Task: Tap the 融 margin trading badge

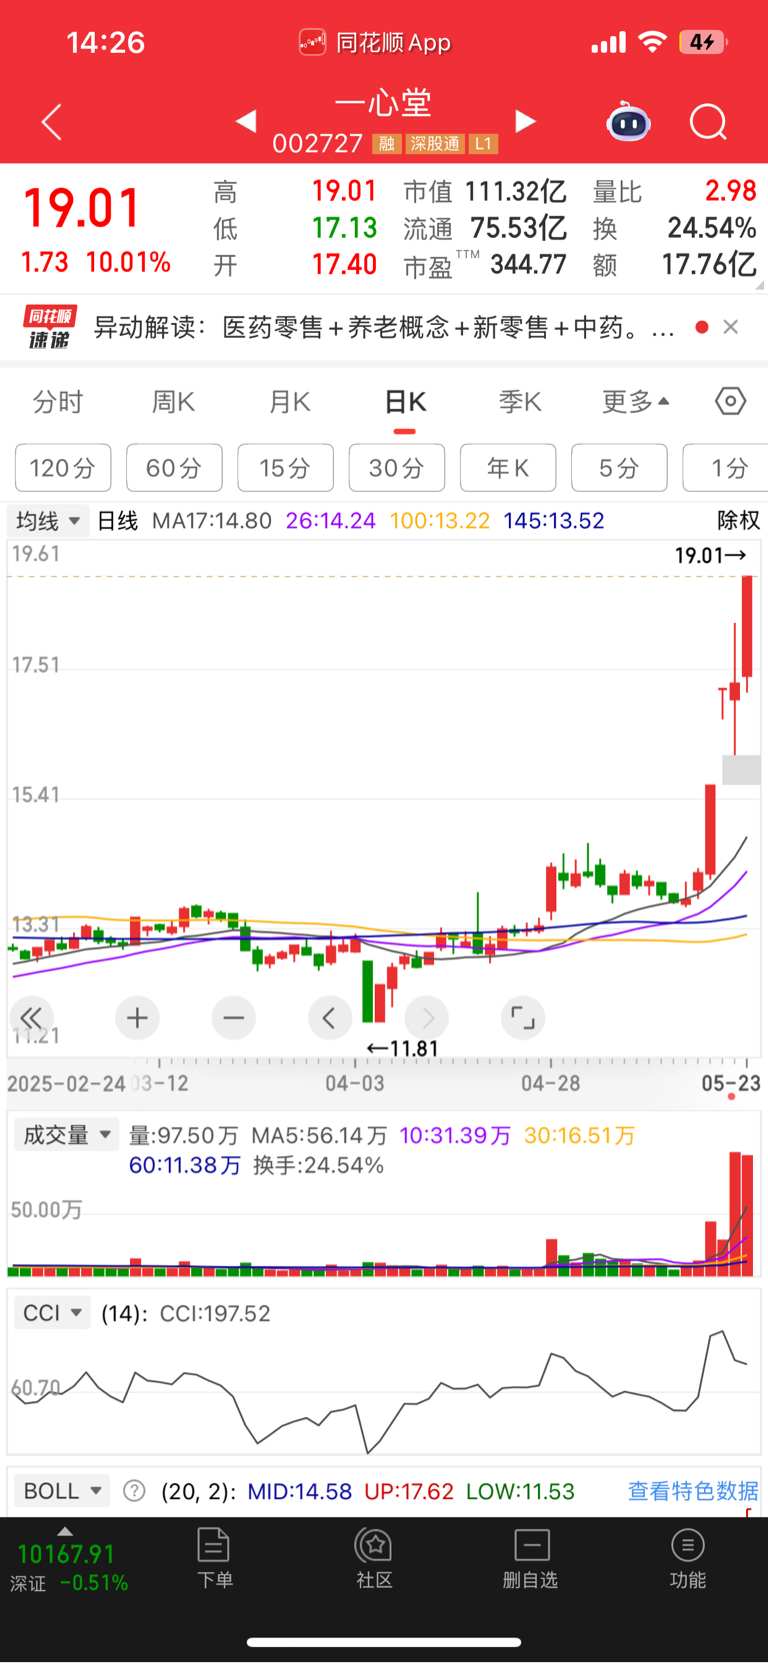Action: 386,144
